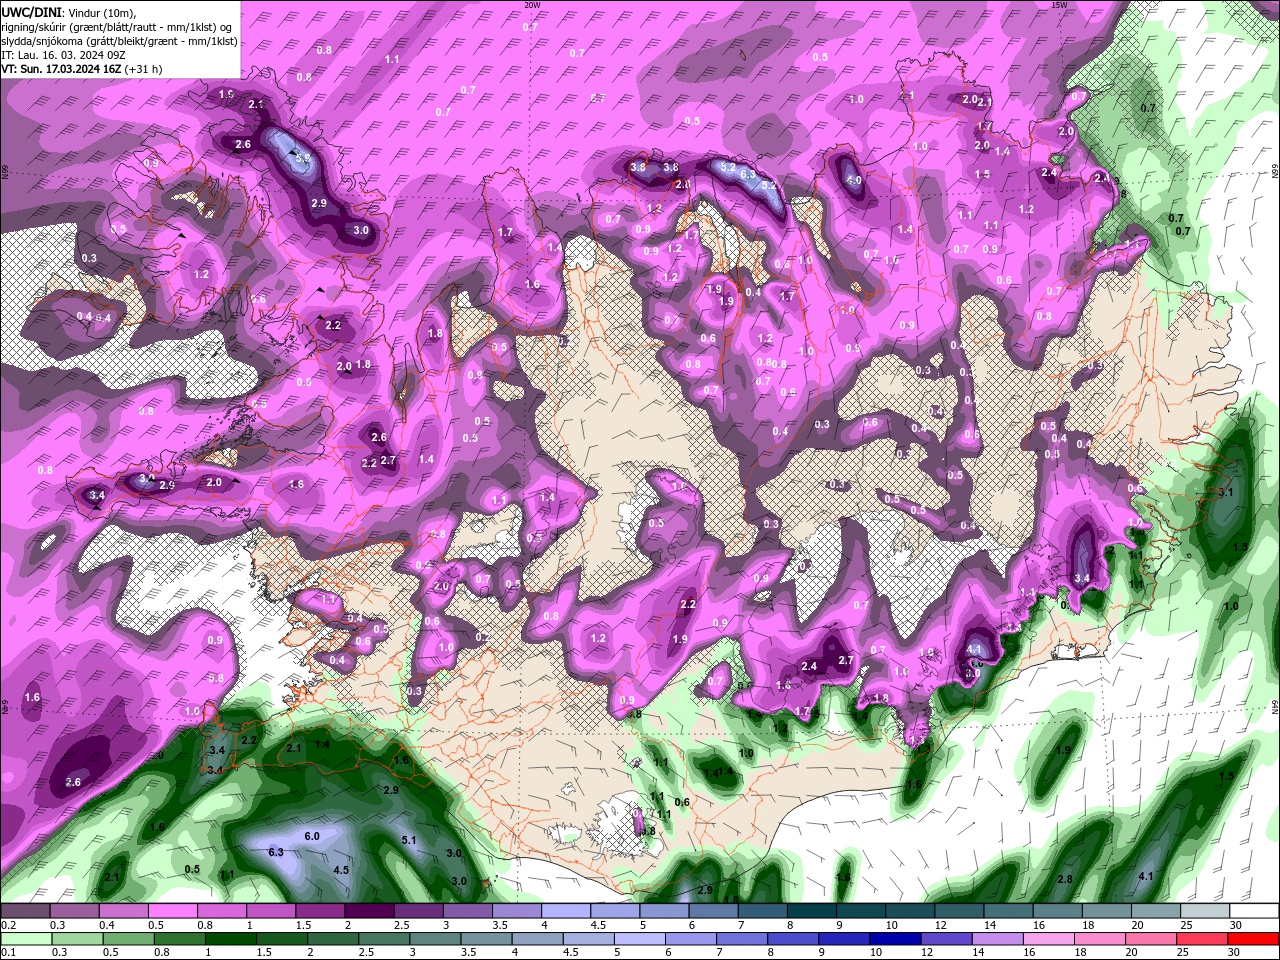Pick the white swatch ending the upper scale
Screen dimensions: 1280x960
[x=1255, y=912]
